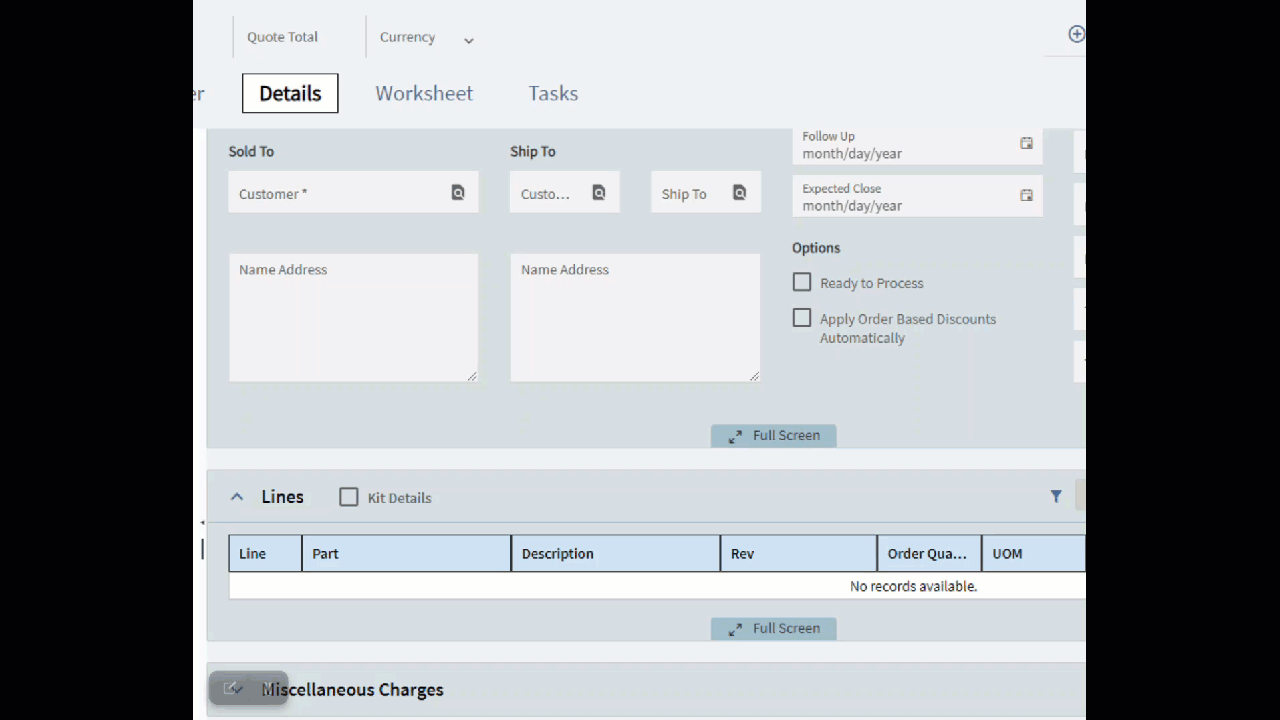The image size is (1280, 720).
Task: Click the edit icon beside Miscellaneous Charges
Action: [x=232, y=688]
